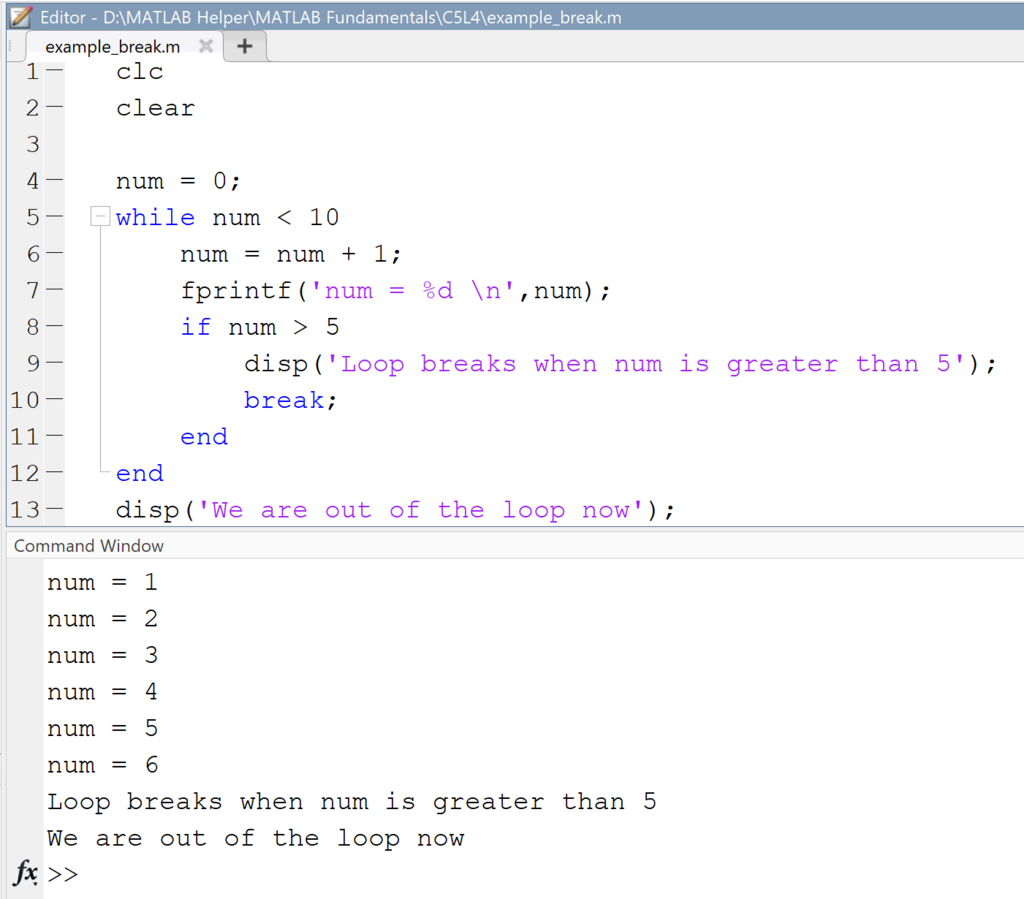1024x899 pixels.
Task: Close the example_break.m tab
Action: coord(207,45)
